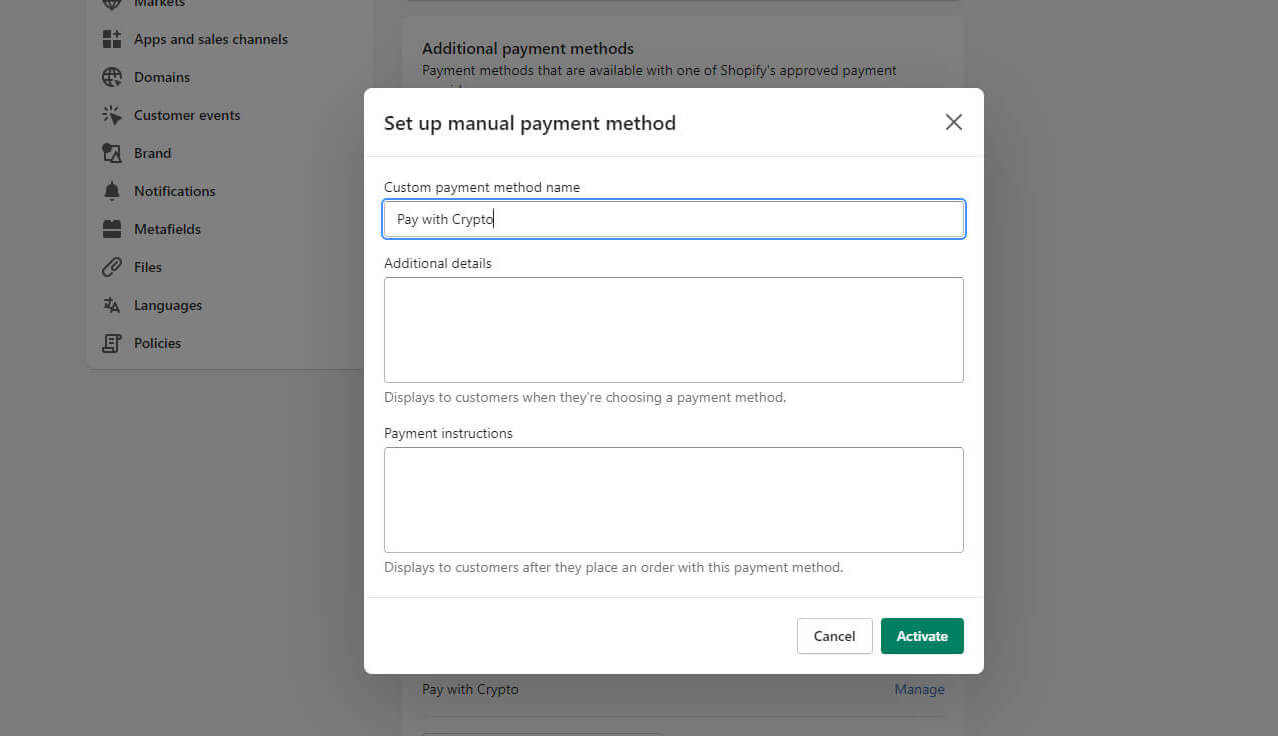Click the Notifications bell icon
The height and width of the screenshot is (736, 1278).
tap(112, 191)
